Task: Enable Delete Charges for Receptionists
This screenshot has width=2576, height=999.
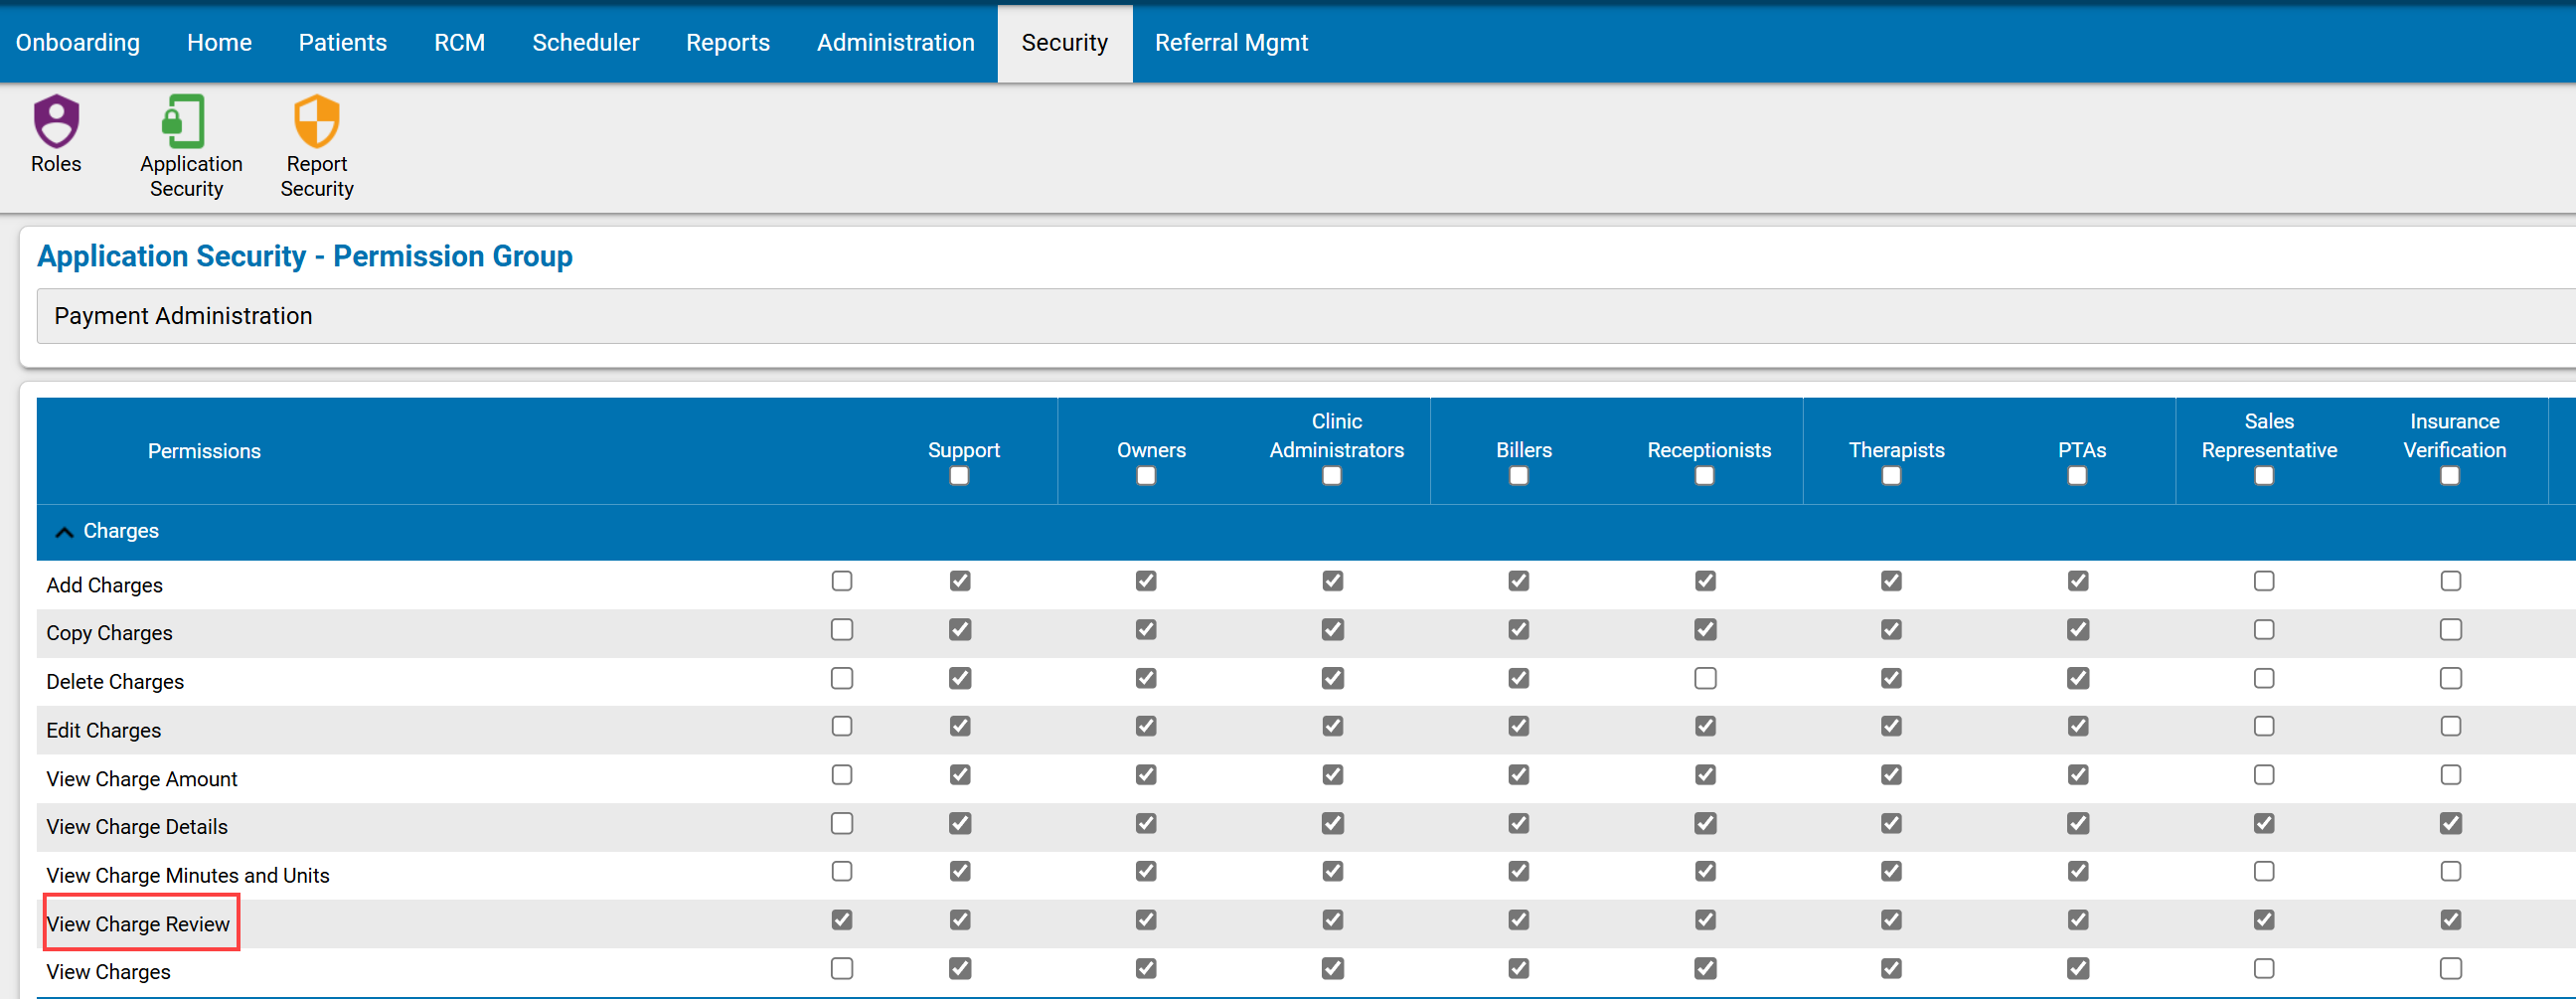Action: (x=1705, y=678)
